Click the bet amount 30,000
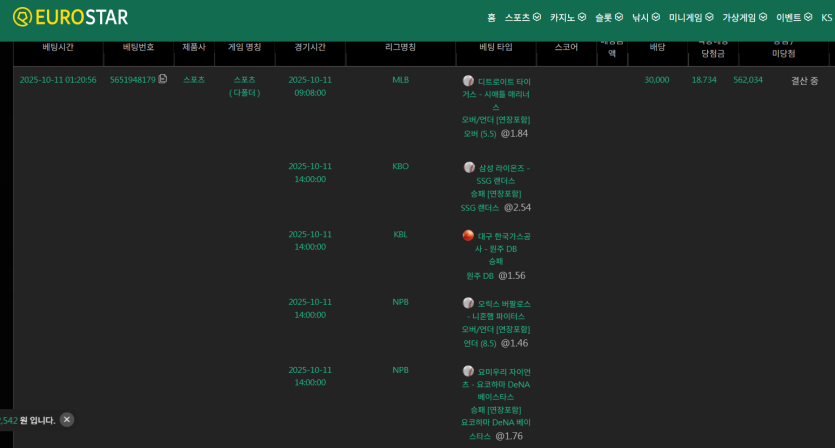This screenshot has width=835, height=448. point(657,80)
